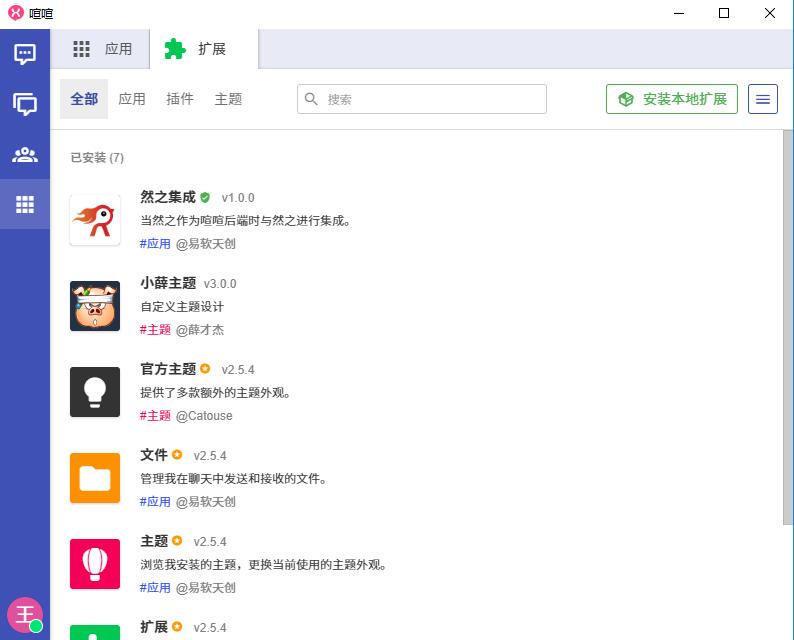The image size is (794, 640).
Task: Click the 安装本地扩展 button
Action: 672,99
